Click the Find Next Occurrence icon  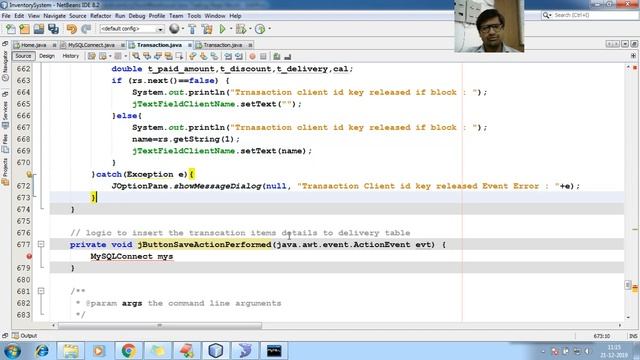pos(158,56)
